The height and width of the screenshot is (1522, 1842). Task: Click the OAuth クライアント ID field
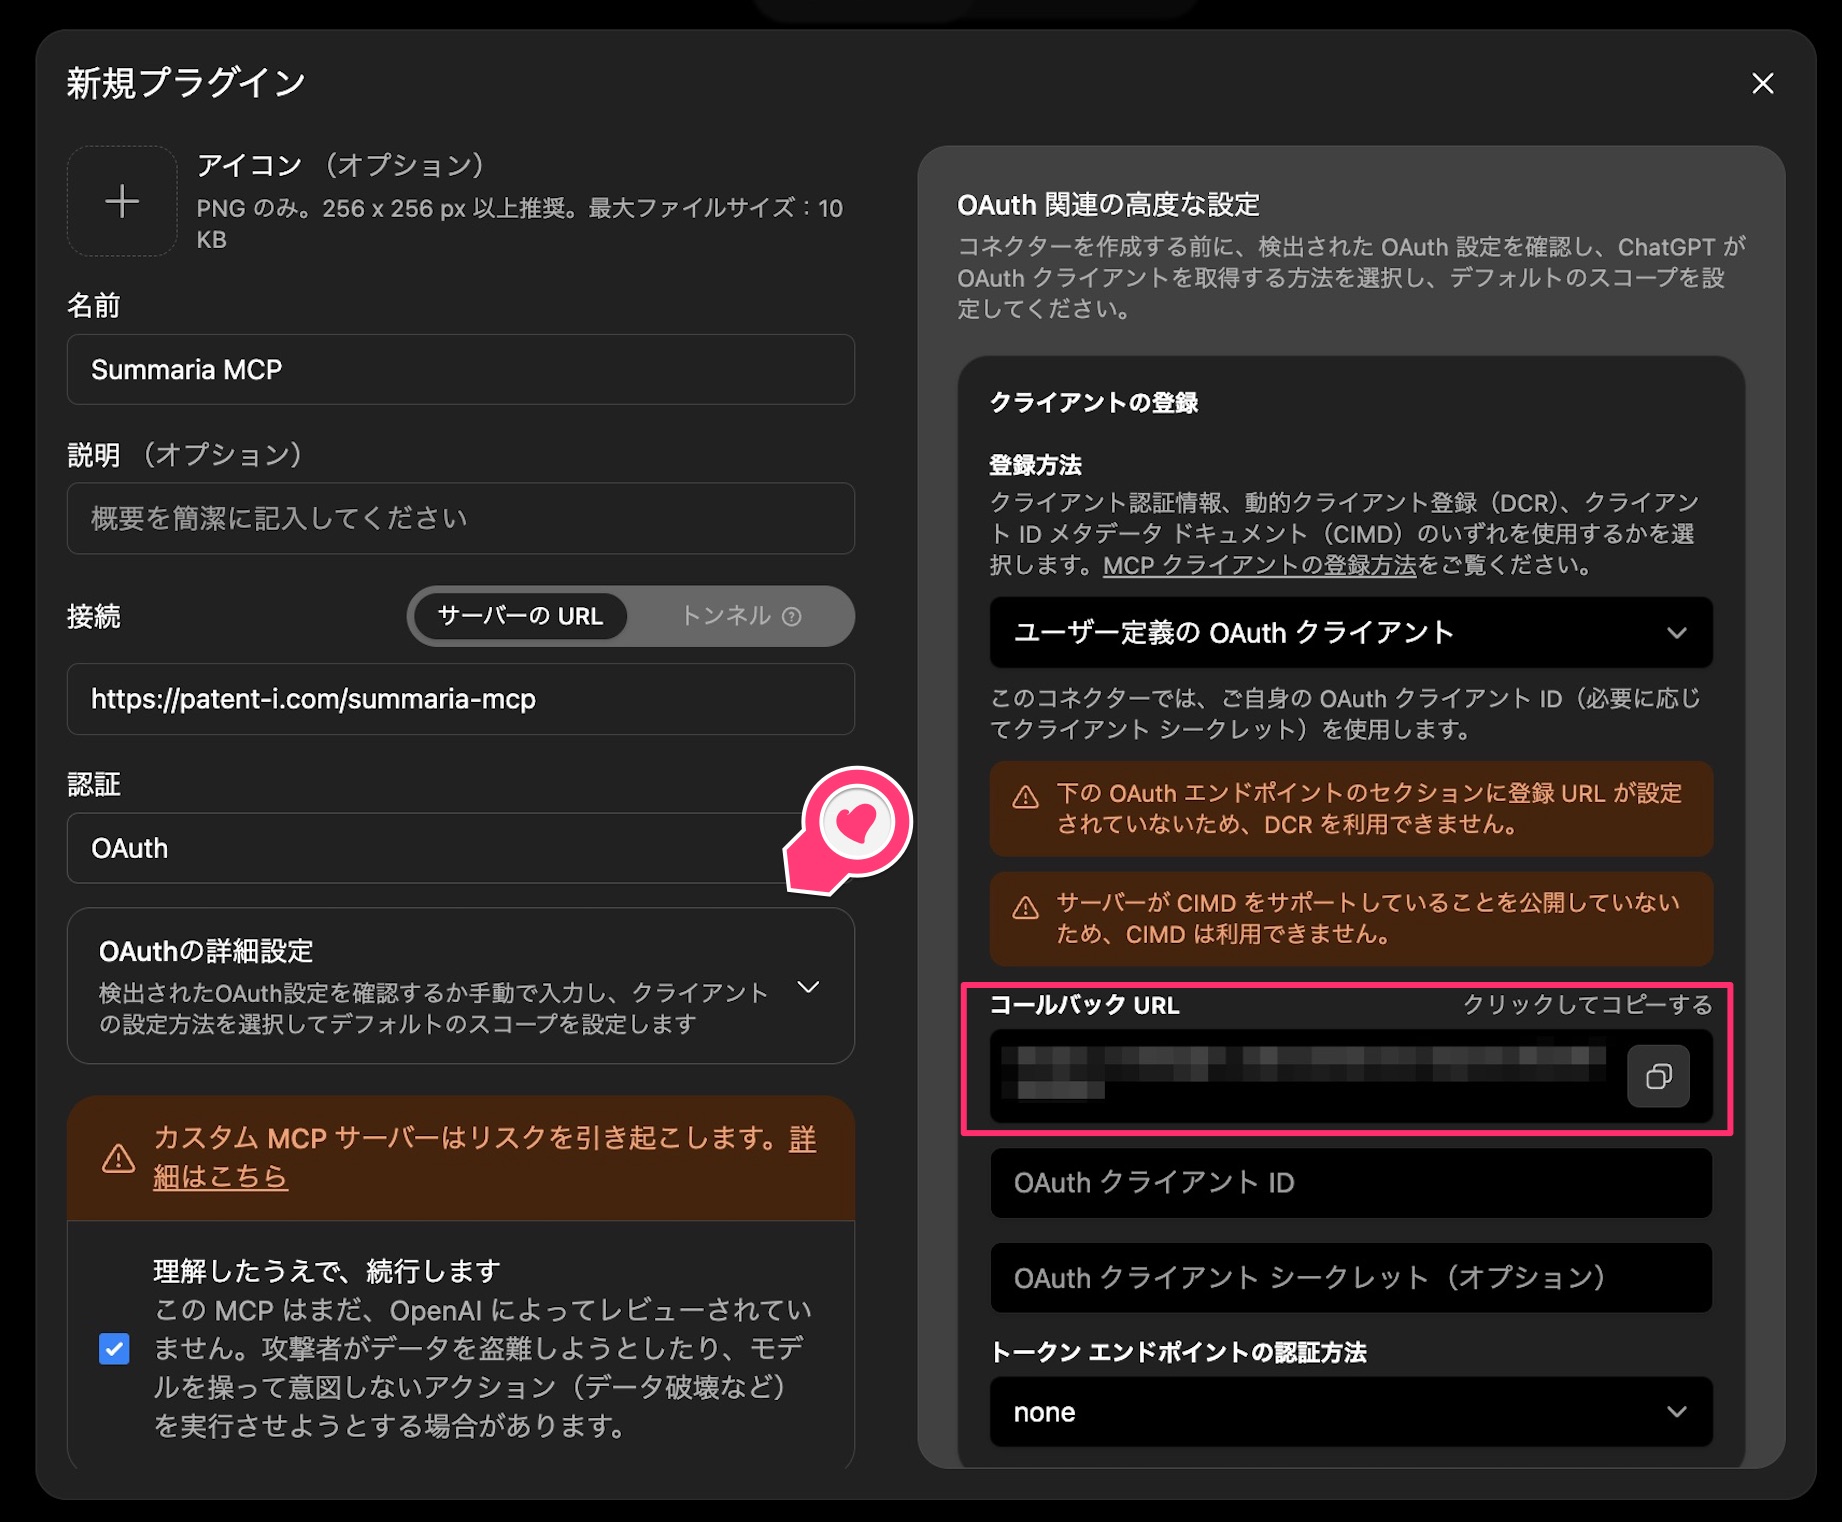[x=1351, y=1183]
